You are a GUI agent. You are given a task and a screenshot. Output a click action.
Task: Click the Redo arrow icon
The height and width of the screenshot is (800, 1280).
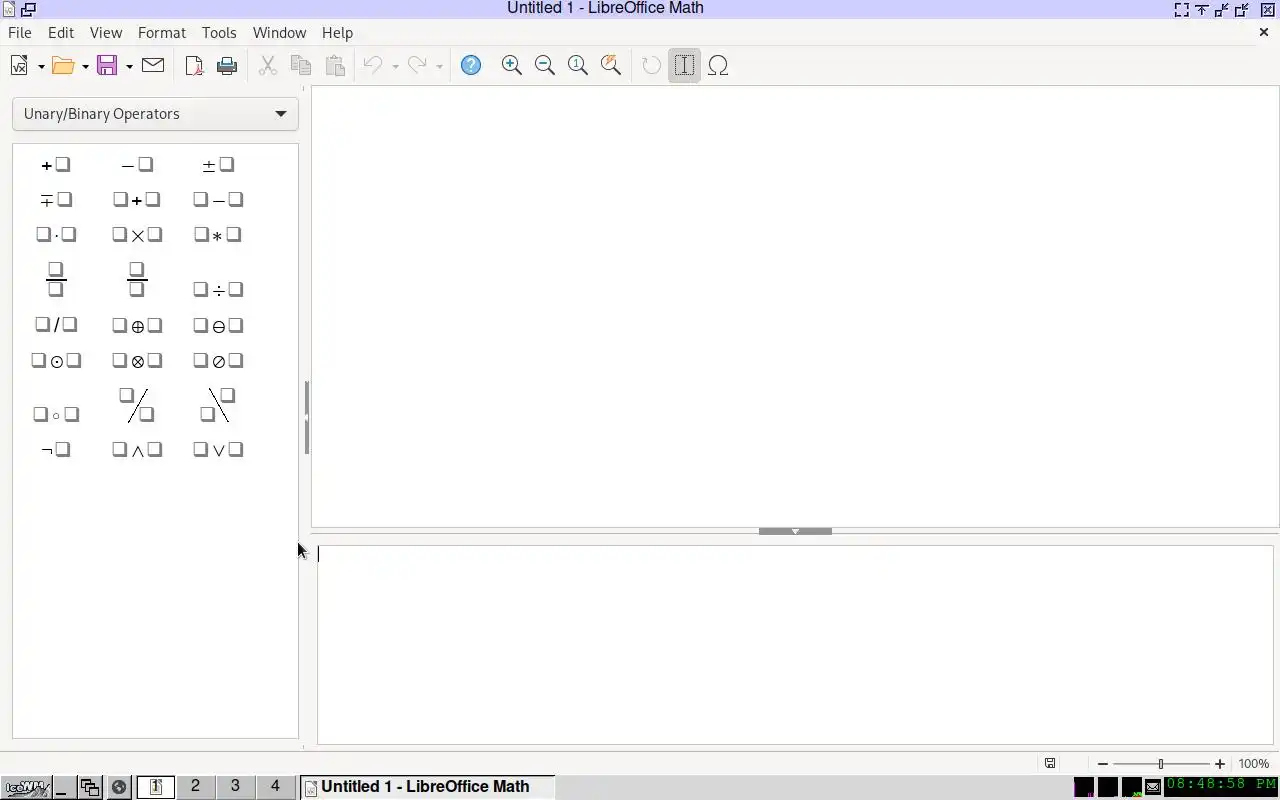coord(417,66)
